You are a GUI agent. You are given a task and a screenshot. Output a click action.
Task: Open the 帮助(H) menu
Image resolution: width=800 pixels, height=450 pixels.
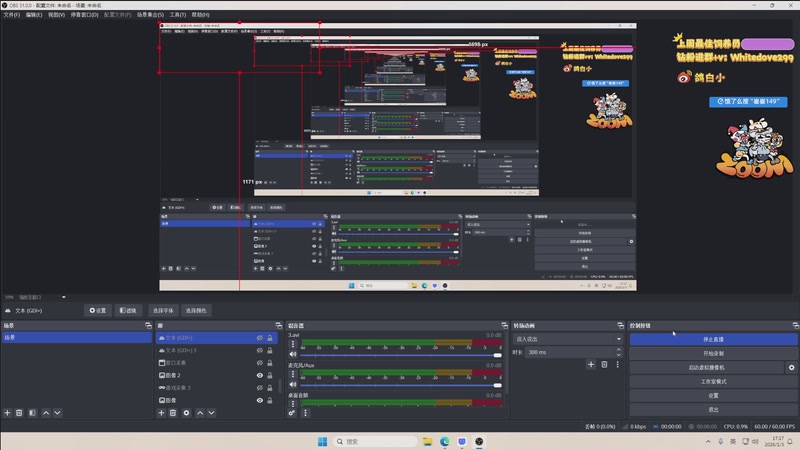click(201, 15)
